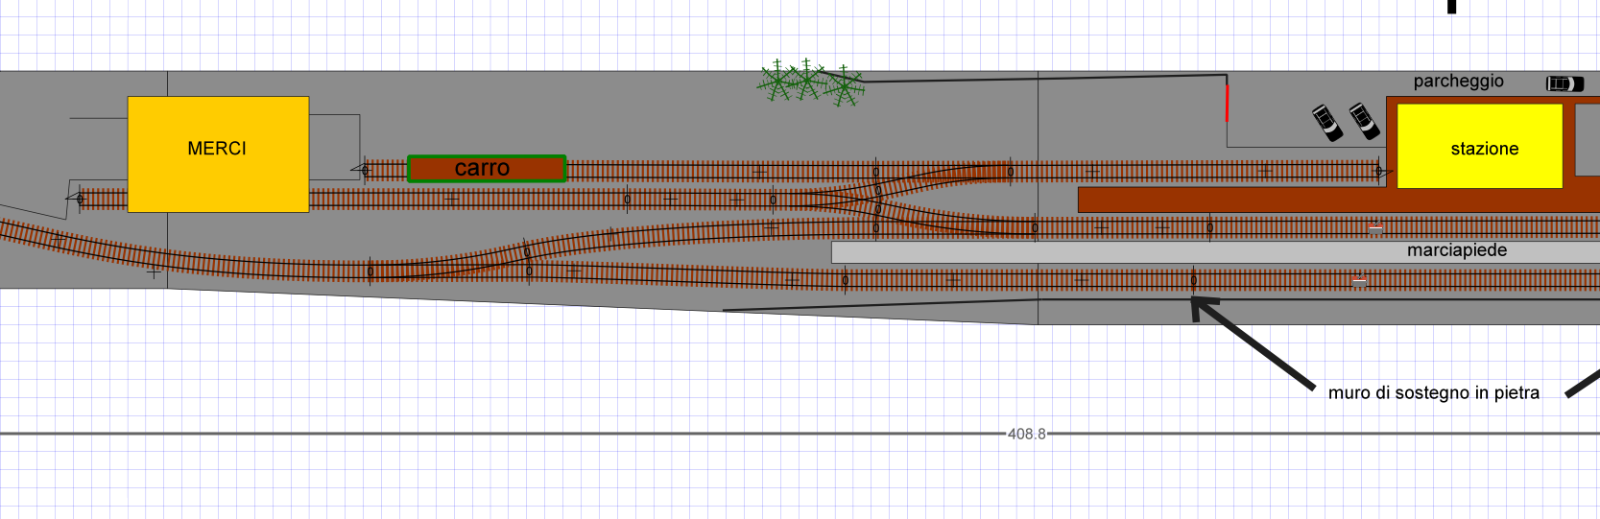Select the green trees cluster
1600x519 pixels.
pos(808,82)
